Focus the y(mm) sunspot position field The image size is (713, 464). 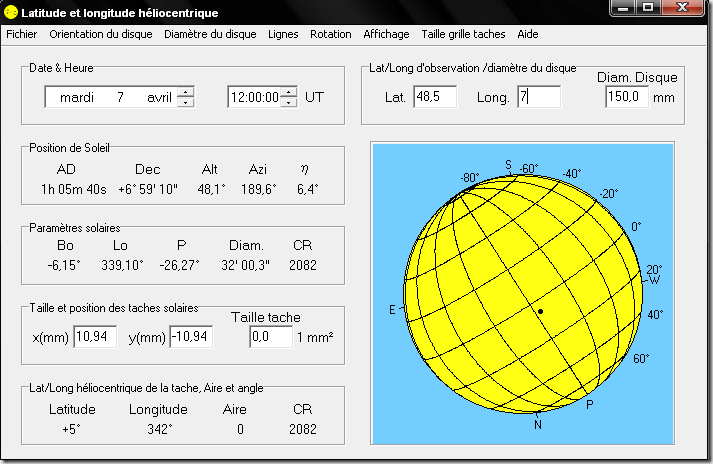pyautogui.click(x=192, y=337)
